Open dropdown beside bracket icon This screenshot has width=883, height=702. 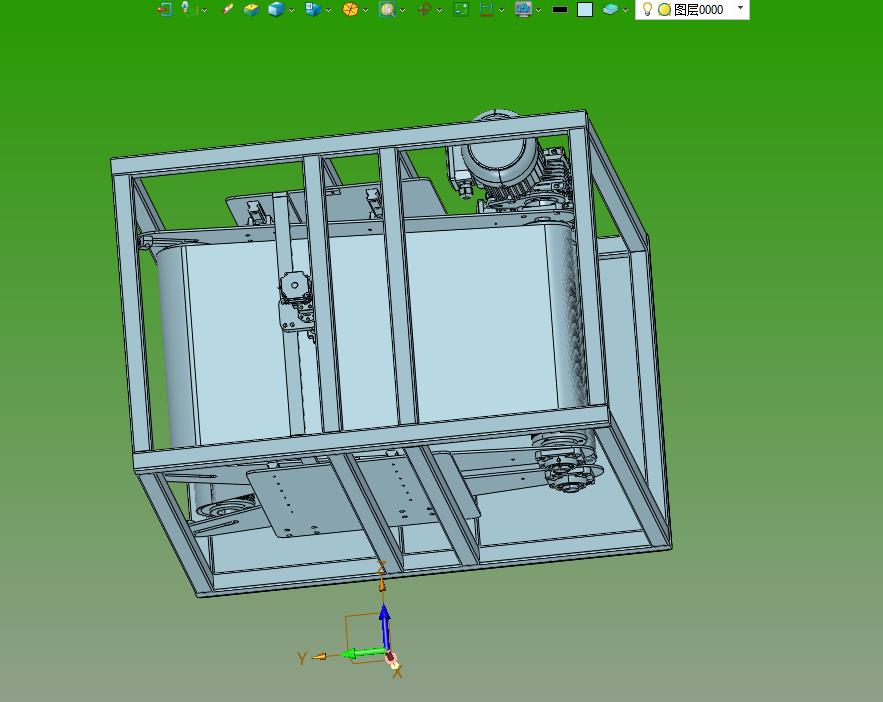(501, 10)
